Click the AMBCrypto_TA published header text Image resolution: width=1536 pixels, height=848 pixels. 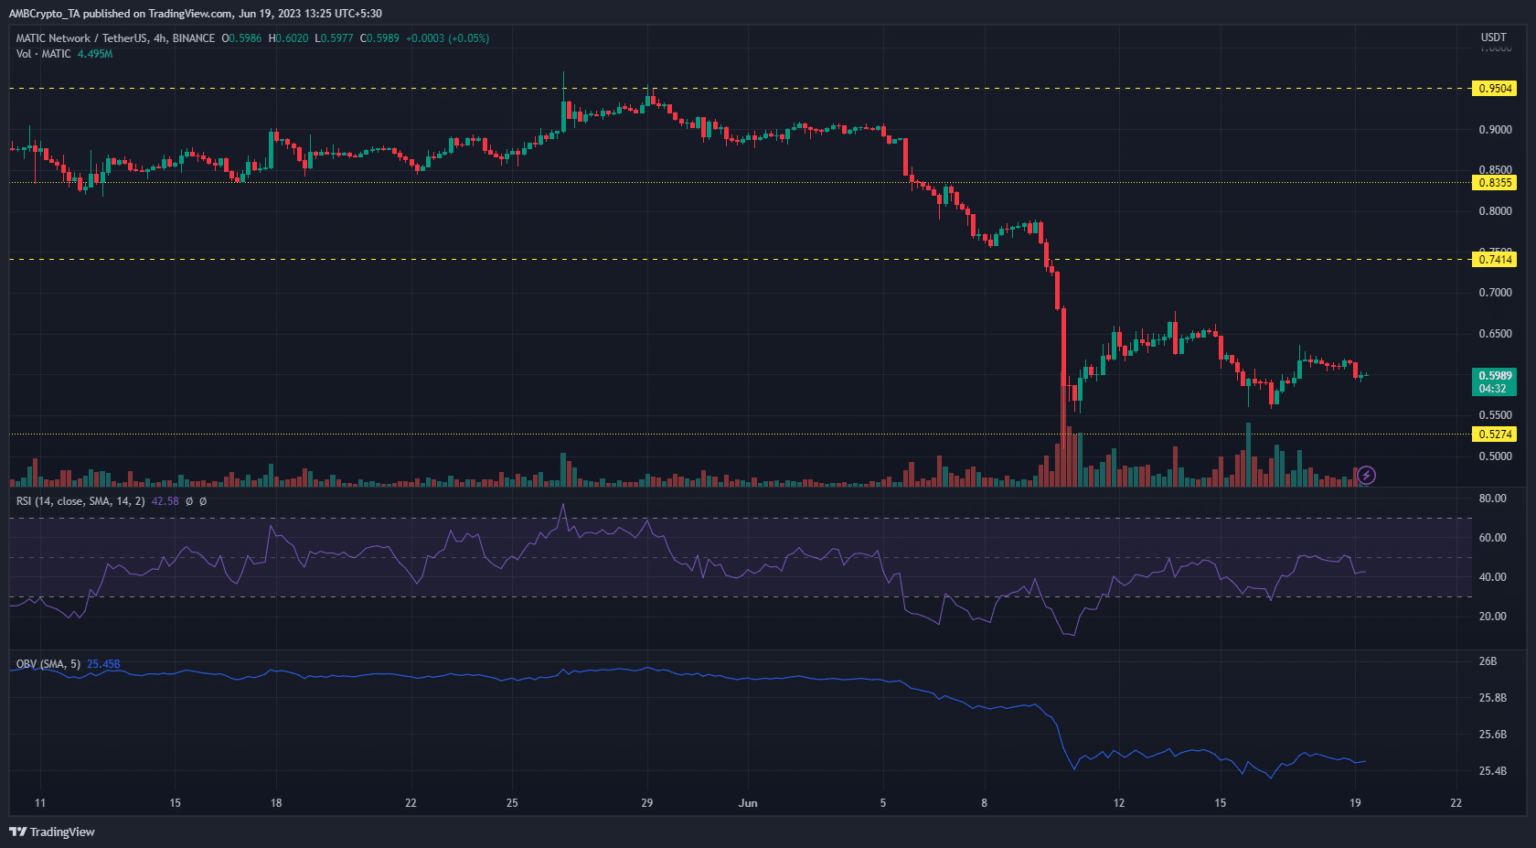(195, 13)
